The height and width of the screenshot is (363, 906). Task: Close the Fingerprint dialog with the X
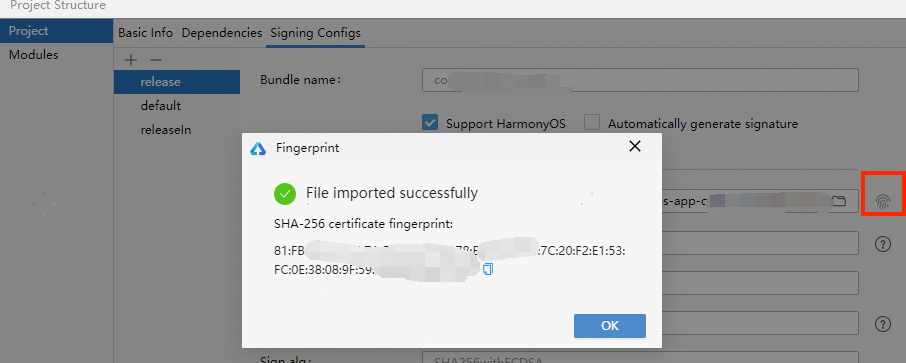click(635, 146)
